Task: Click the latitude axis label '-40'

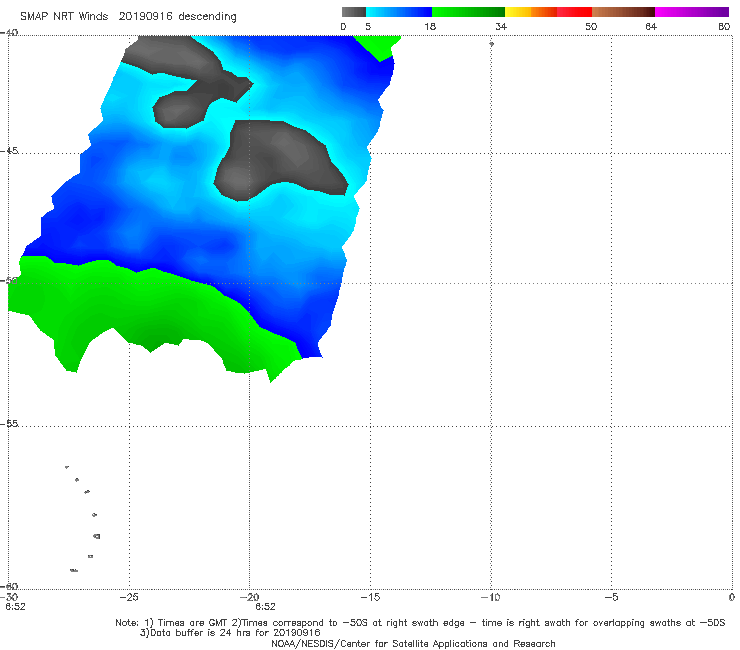Action: 9,33
